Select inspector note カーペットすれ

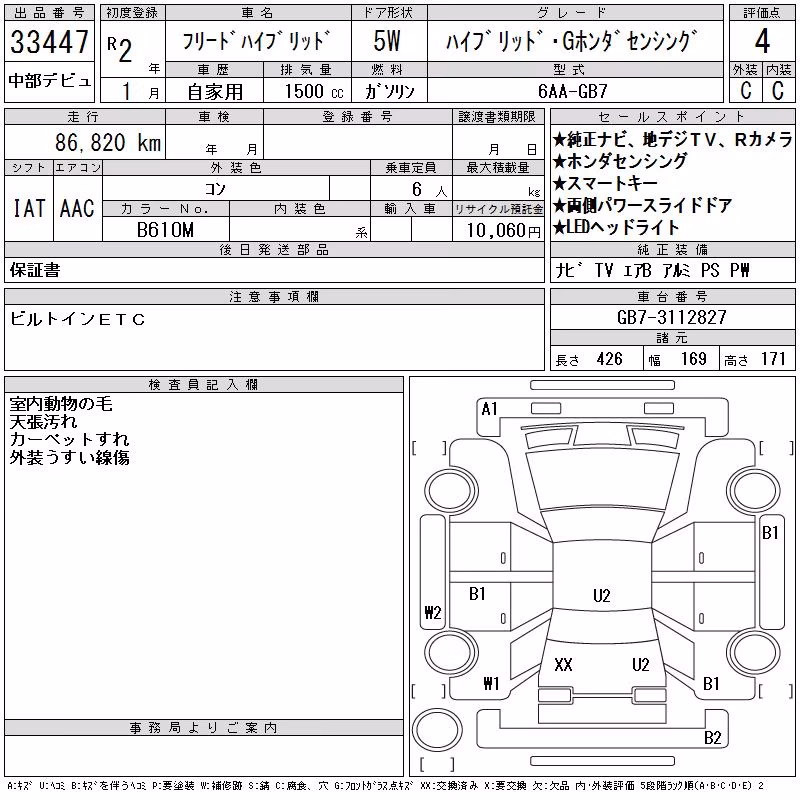69,440
